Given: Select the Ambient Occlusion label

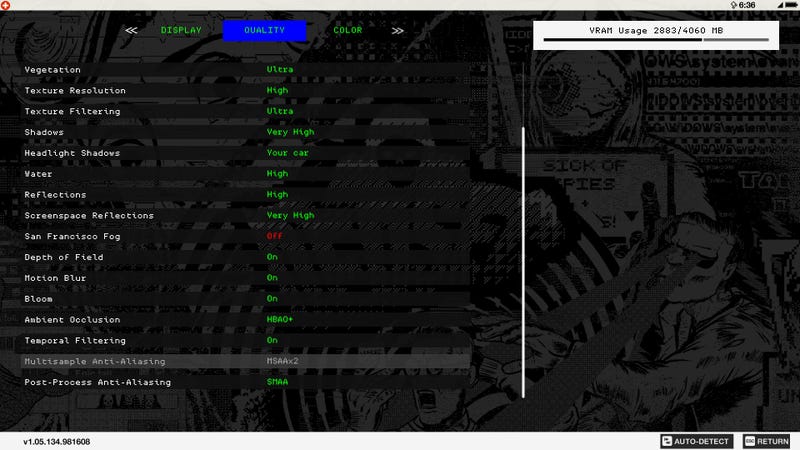Looking at the screenshot, I should tap(72, 320).
